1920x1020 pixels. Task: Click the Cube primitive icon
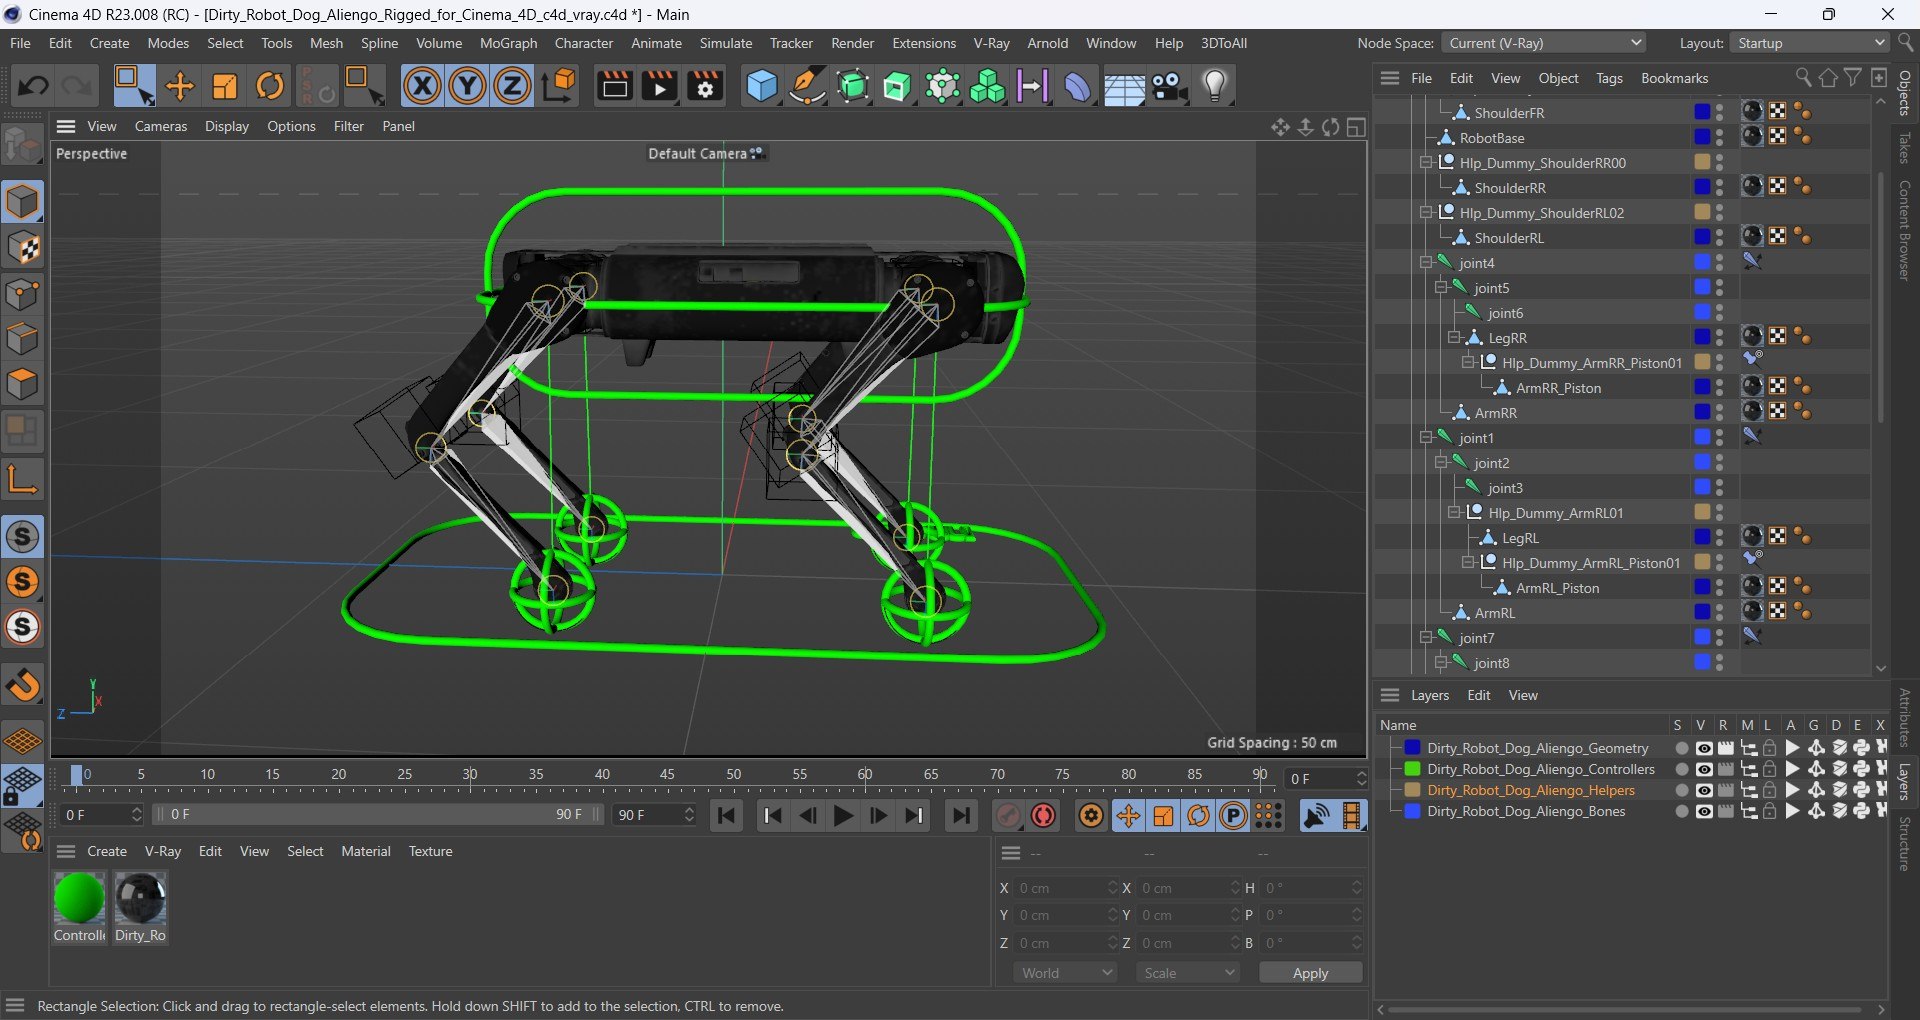pyautogui.click(x=762, y=86)
